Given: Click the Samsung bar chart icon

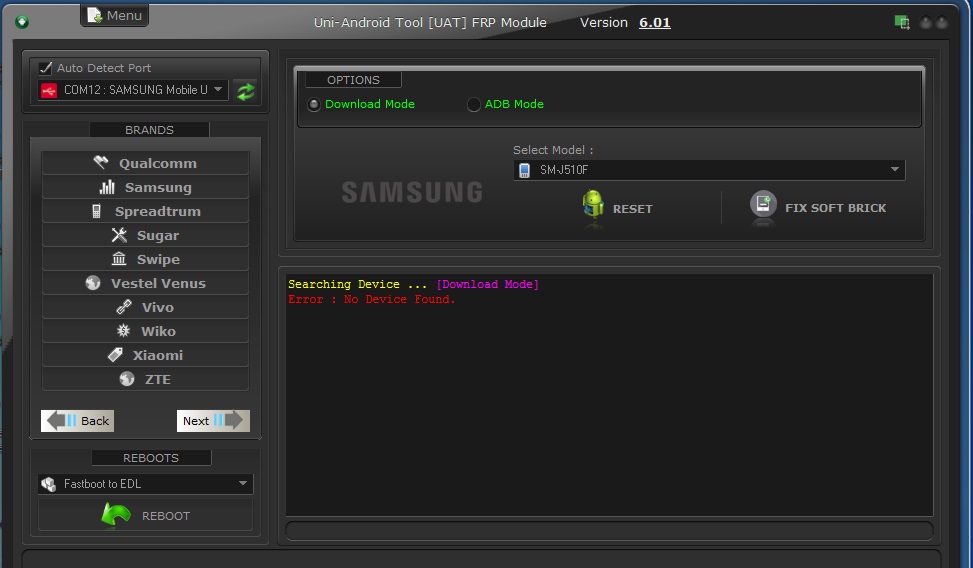Looking at the screenshot, I should pos(107,187).
